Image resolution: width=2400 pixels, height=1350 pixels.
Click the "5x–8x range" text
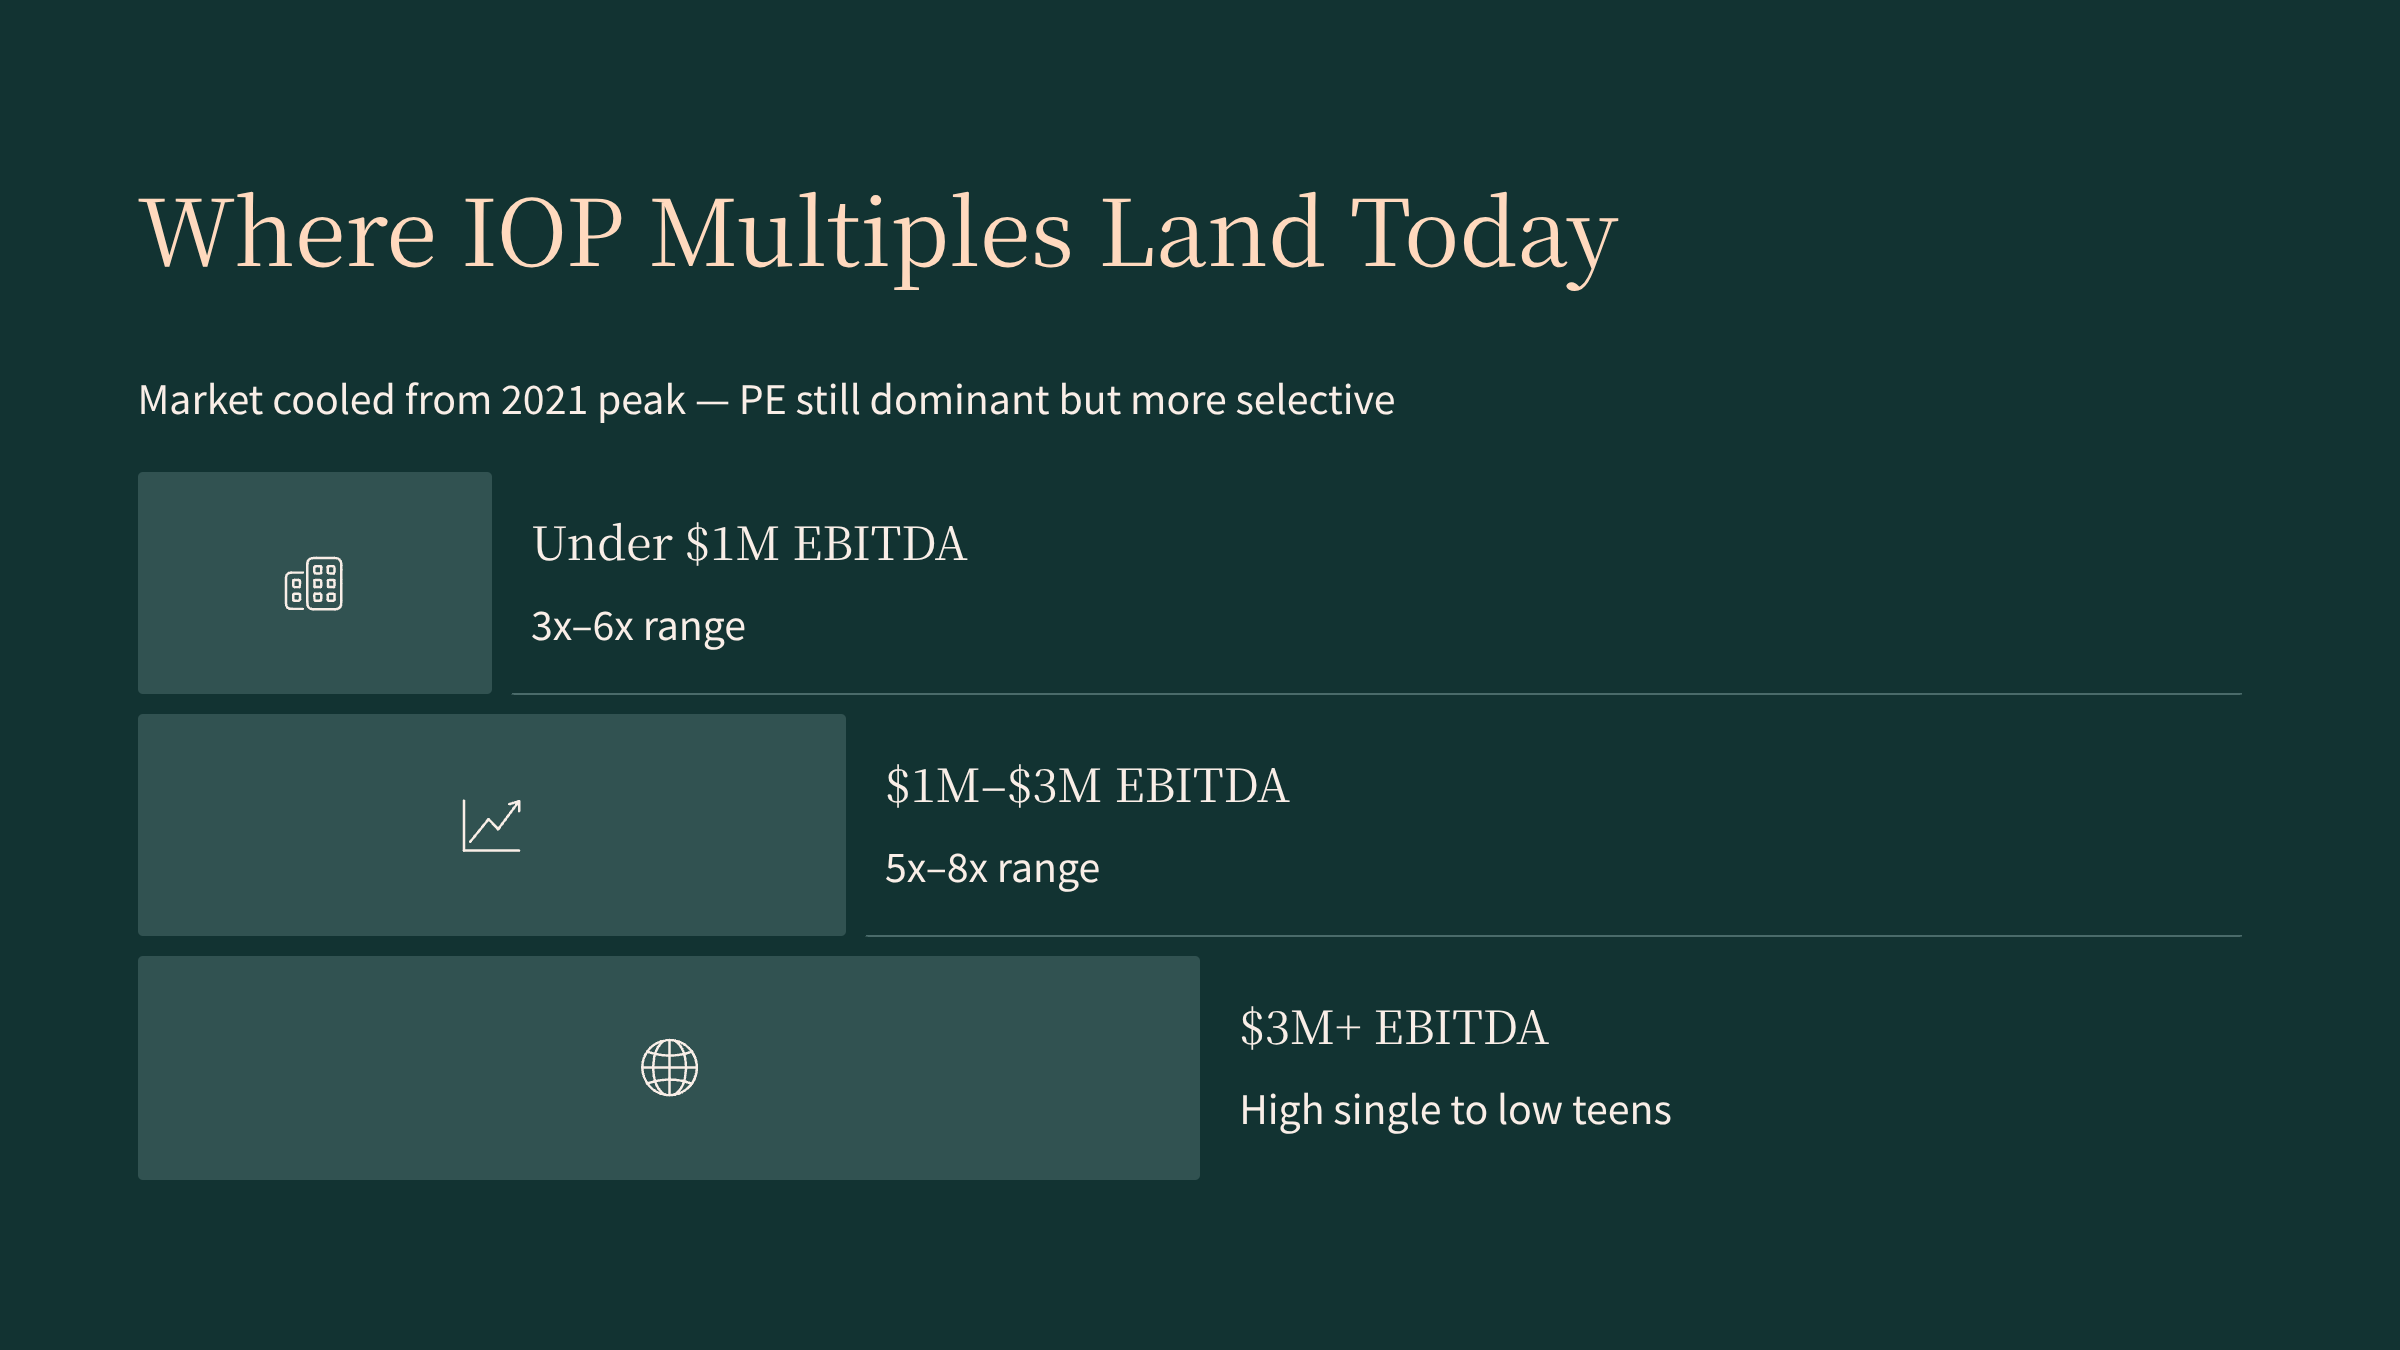pos(992,869)
